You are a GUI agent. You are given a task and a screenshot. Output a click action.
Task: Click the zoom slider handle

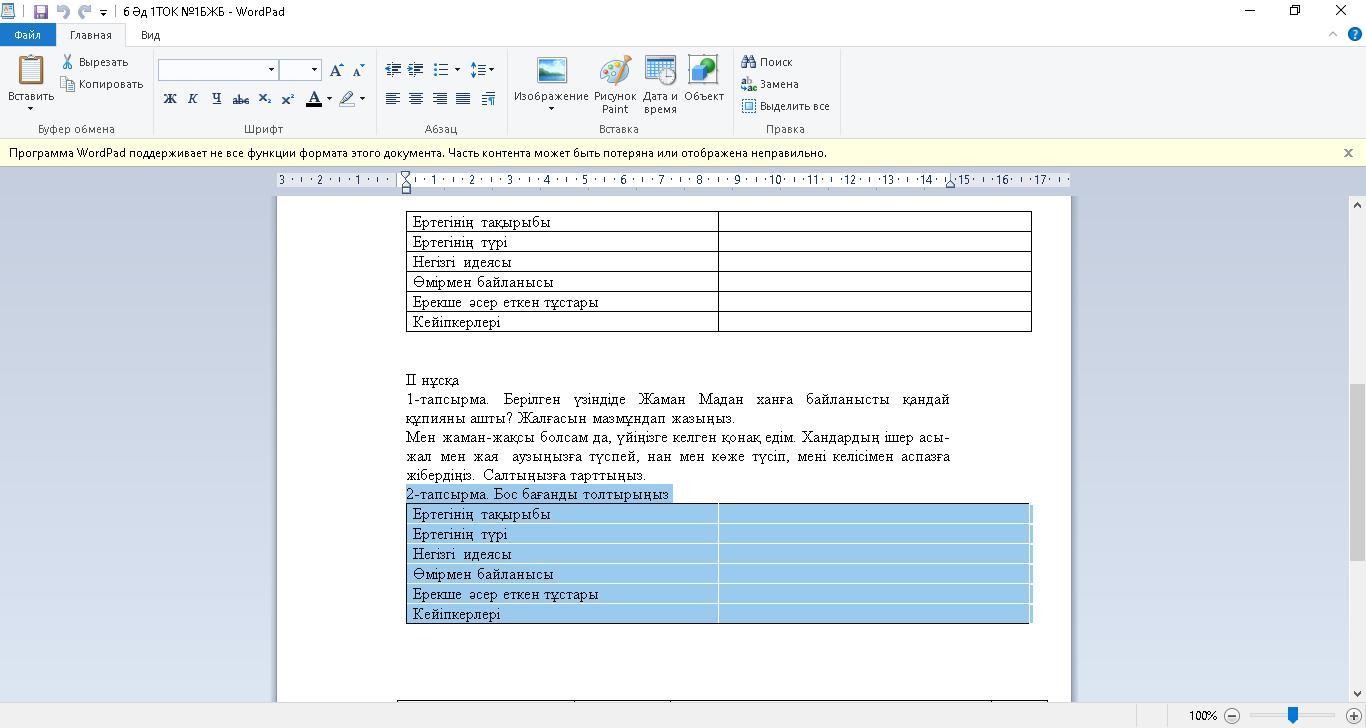1293,715
